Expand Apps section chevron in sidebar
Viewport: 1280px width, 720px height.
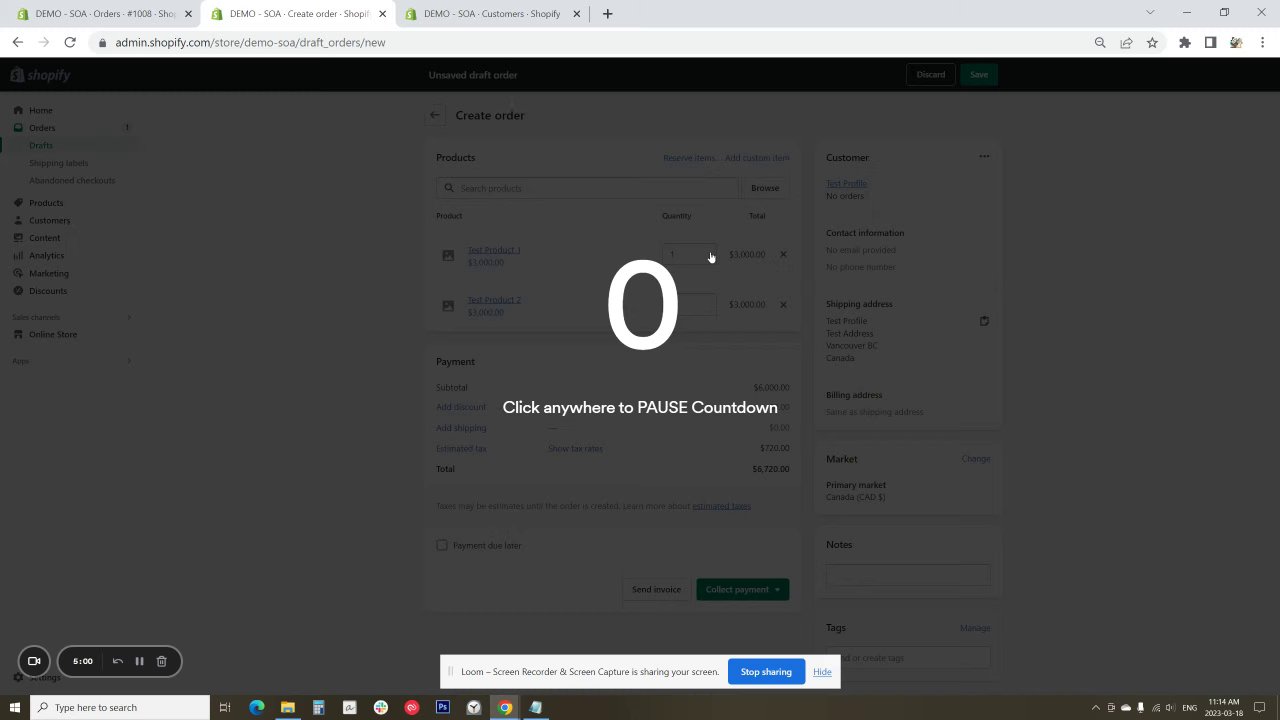coord(129,361)
